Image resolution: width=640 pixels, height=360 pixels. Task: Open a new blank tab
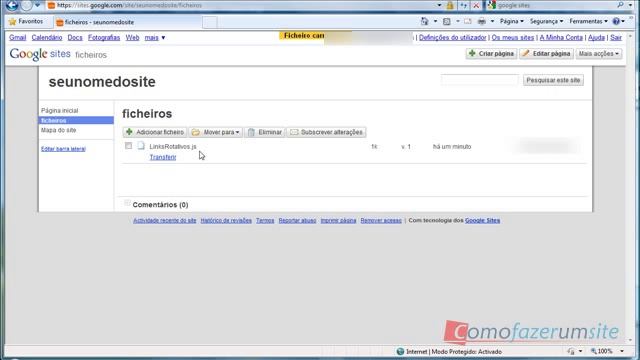tap(209, 22)
